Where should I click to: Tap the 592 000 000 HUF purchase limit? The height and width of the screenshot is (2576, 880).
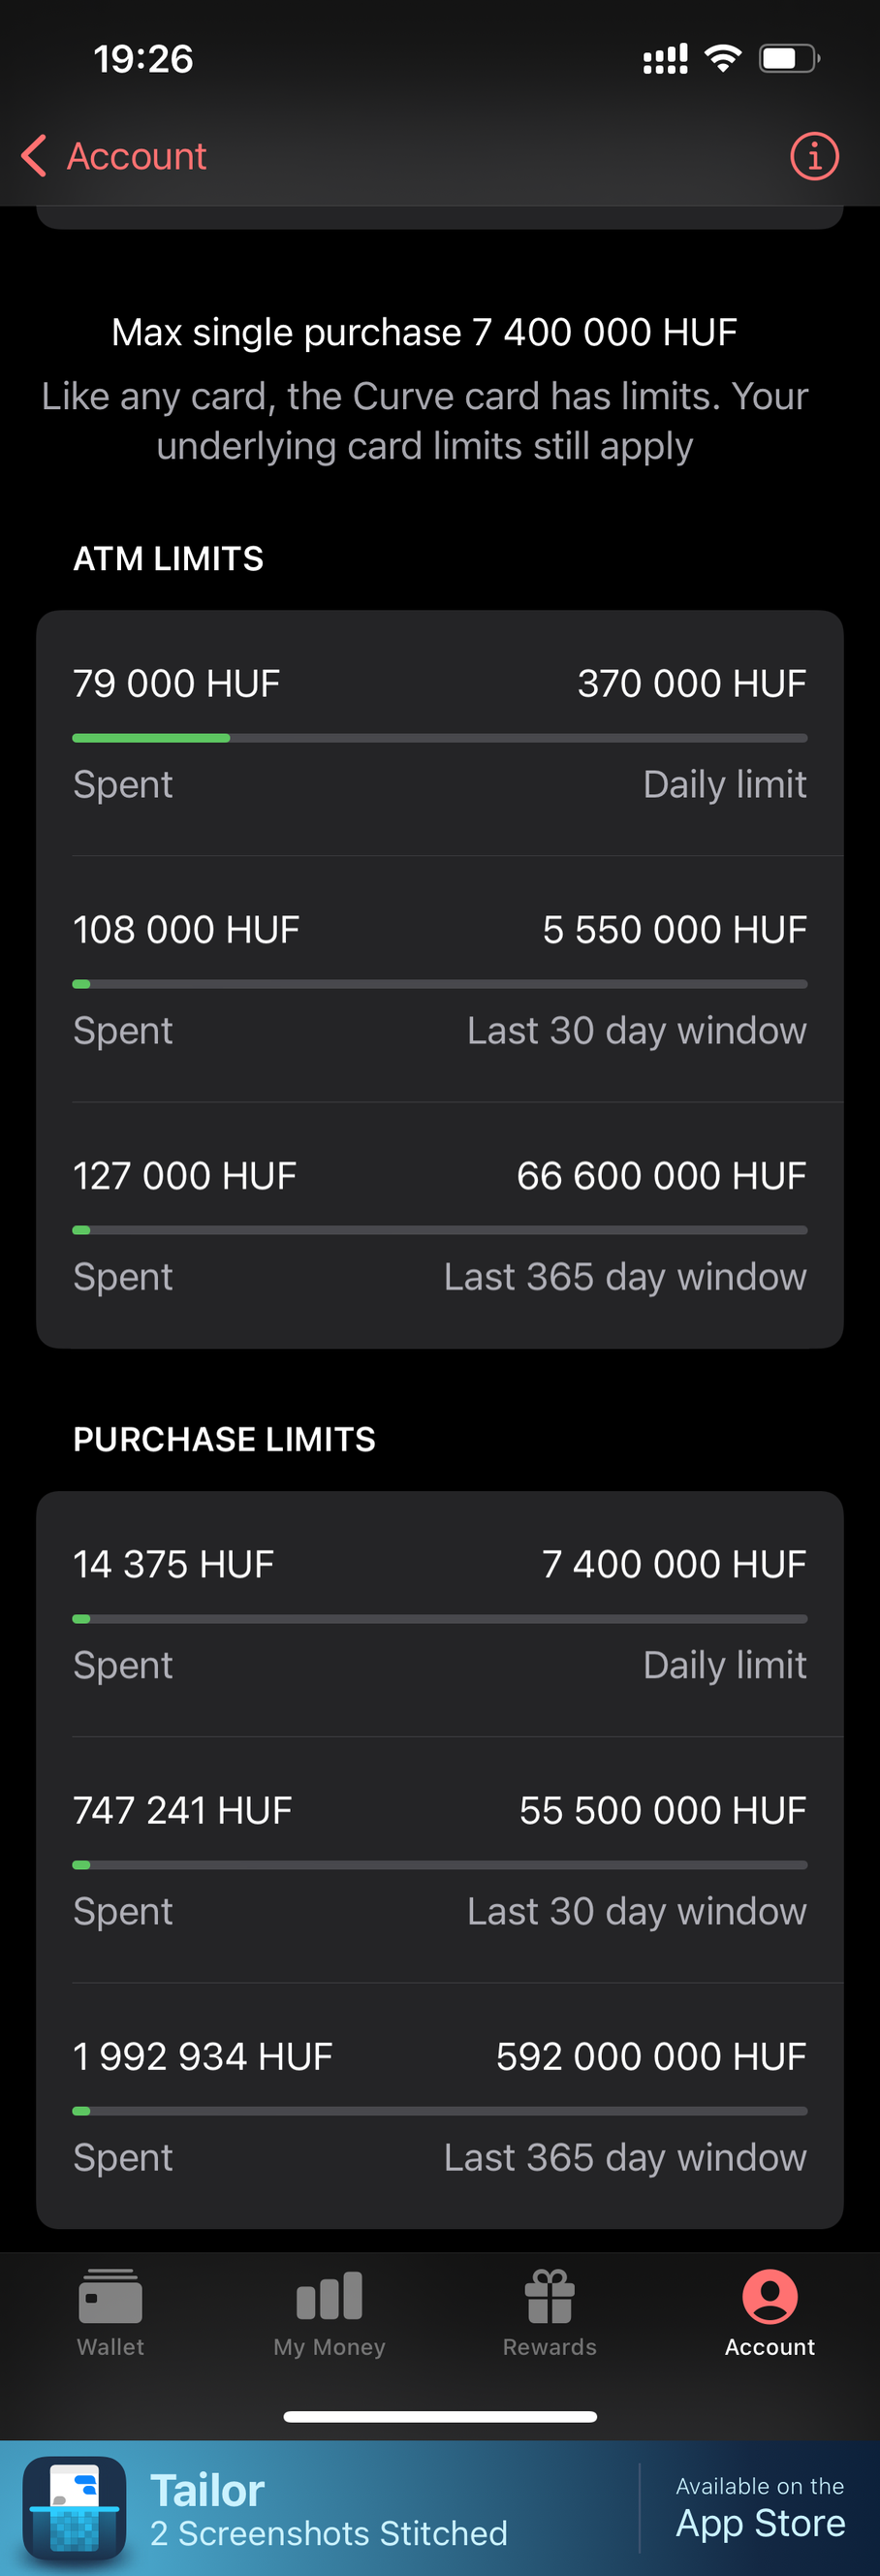click(651, 2057)
